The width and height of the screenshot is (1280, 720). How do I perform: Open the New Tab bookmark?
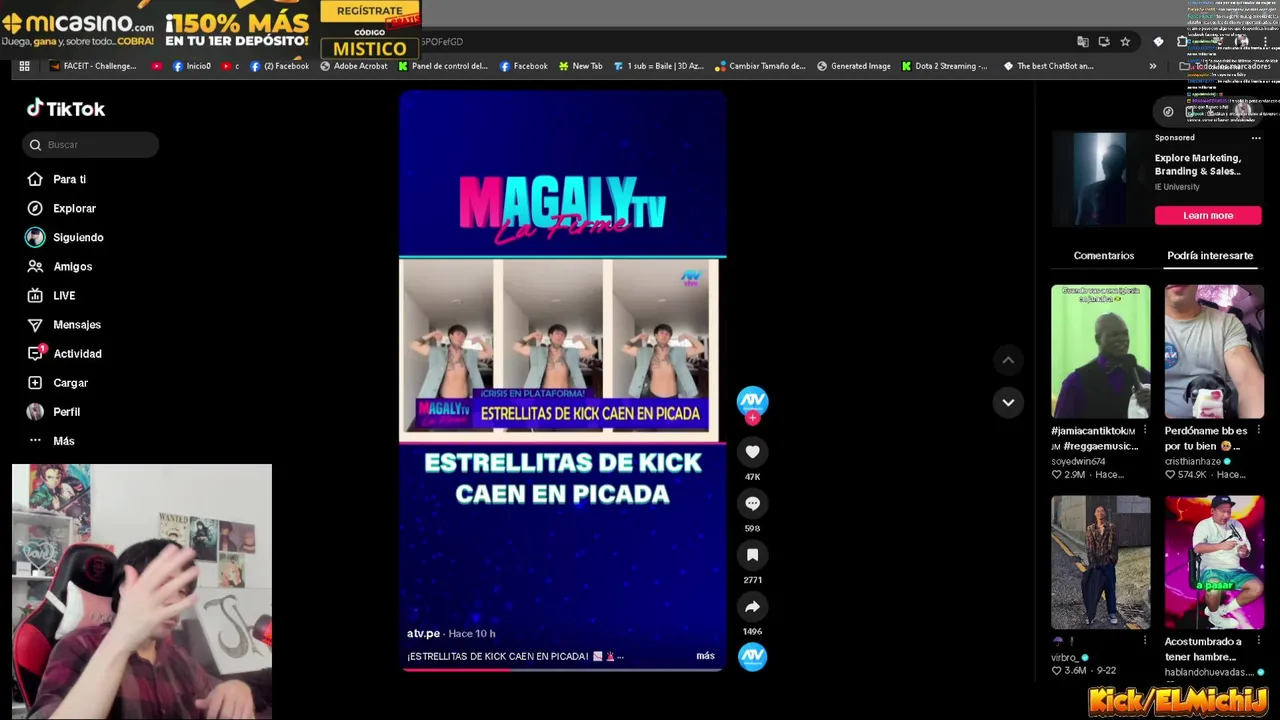[x=580, y=66]
